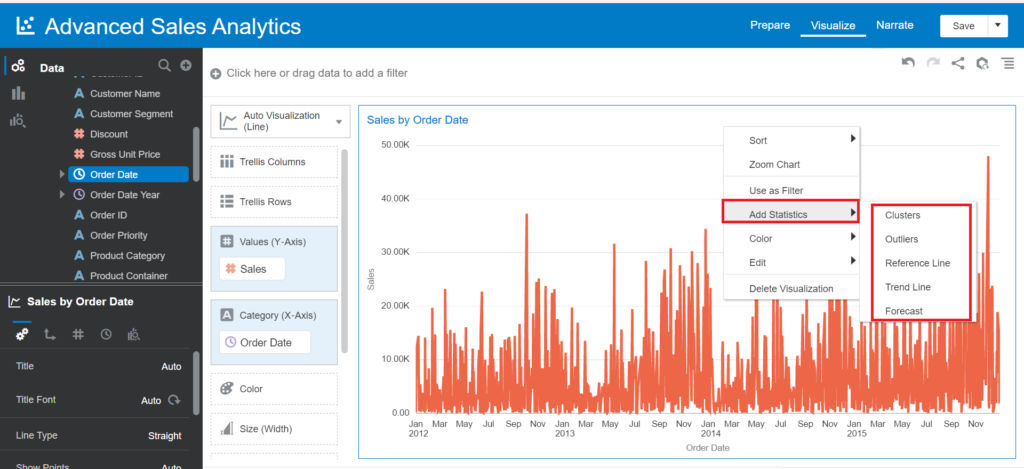Open the Color submenu in context menu
Image resolution: width=1024 pixels, height=469 pixels.
(790, 238)
